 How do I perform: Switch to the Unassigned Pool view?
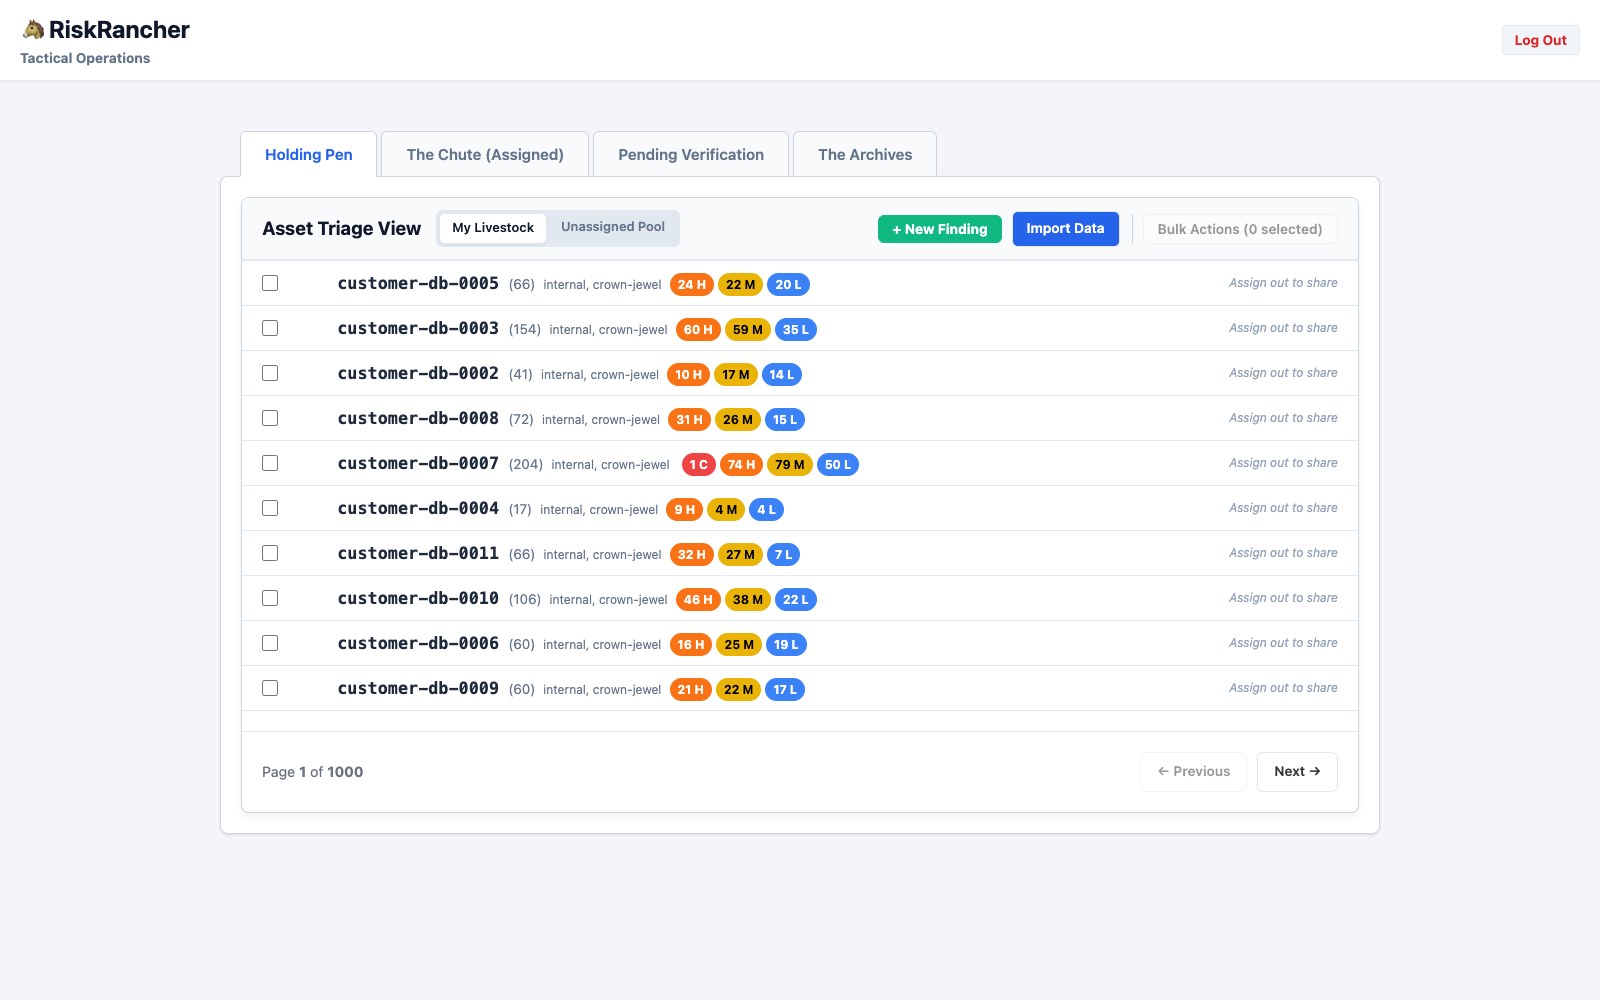click(613, 227)
